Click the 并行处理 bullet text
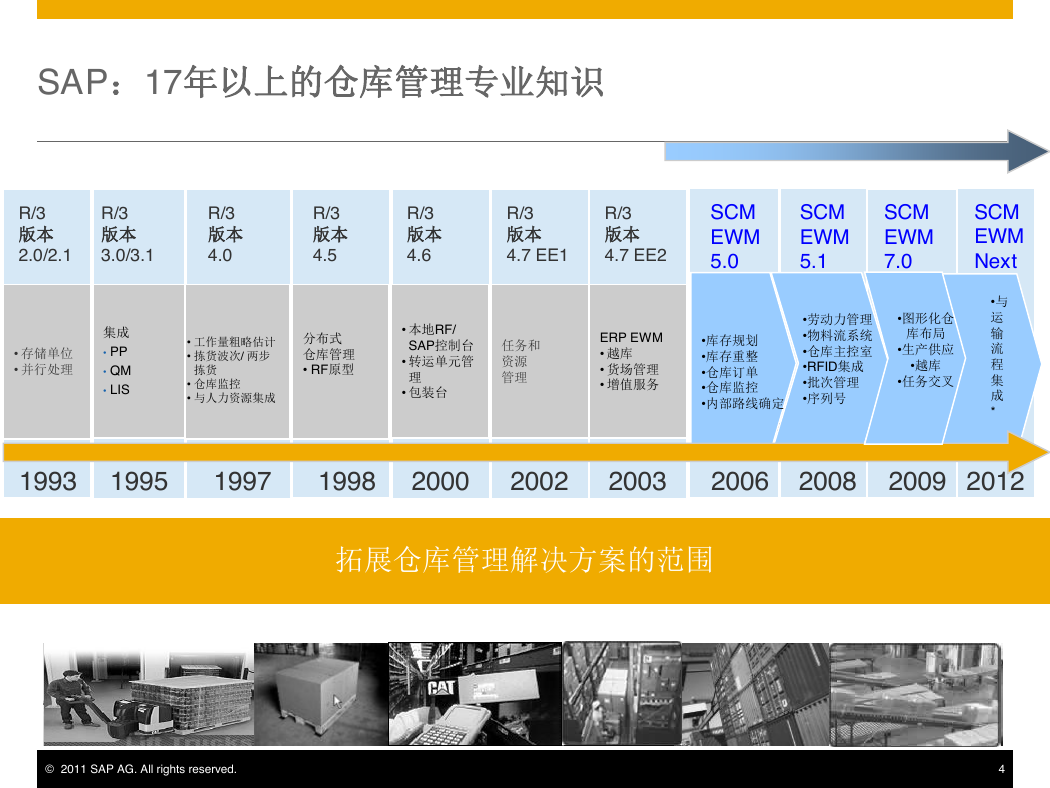1050x788 pixels. coord(44,369)
